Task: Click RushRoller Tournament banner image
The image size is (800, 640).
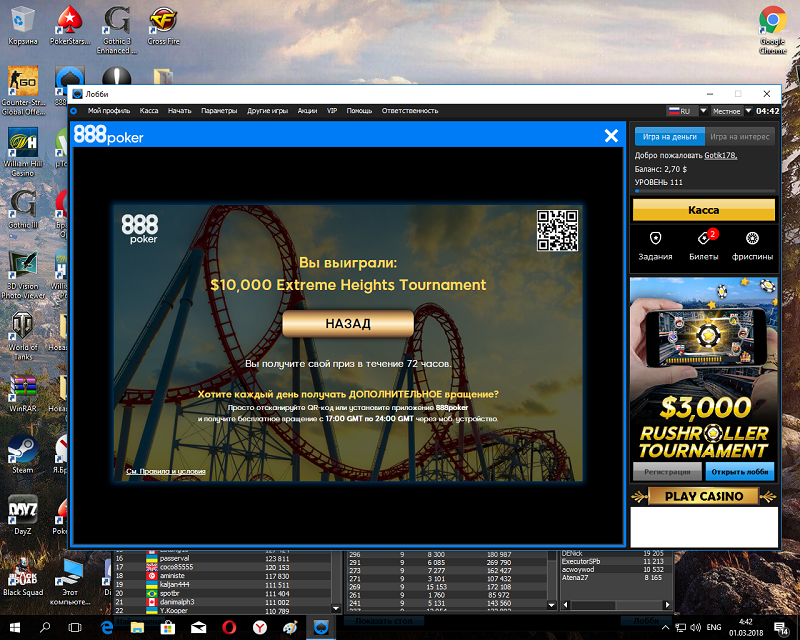Action: point(704,368)
